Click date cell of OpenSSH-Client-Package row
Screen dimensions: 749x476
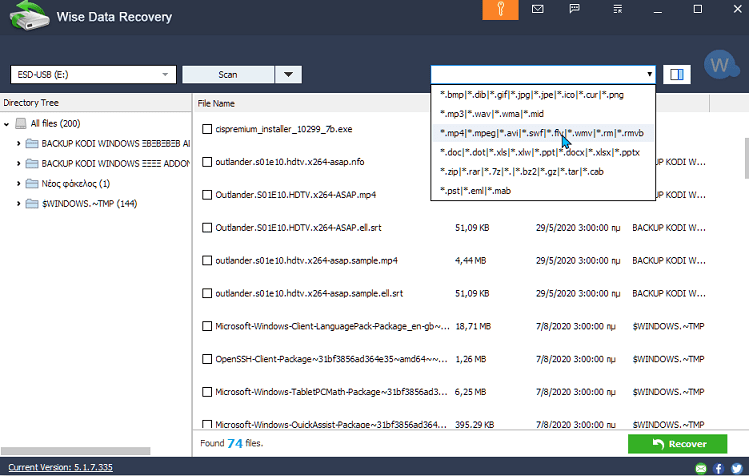coord(575,359)
